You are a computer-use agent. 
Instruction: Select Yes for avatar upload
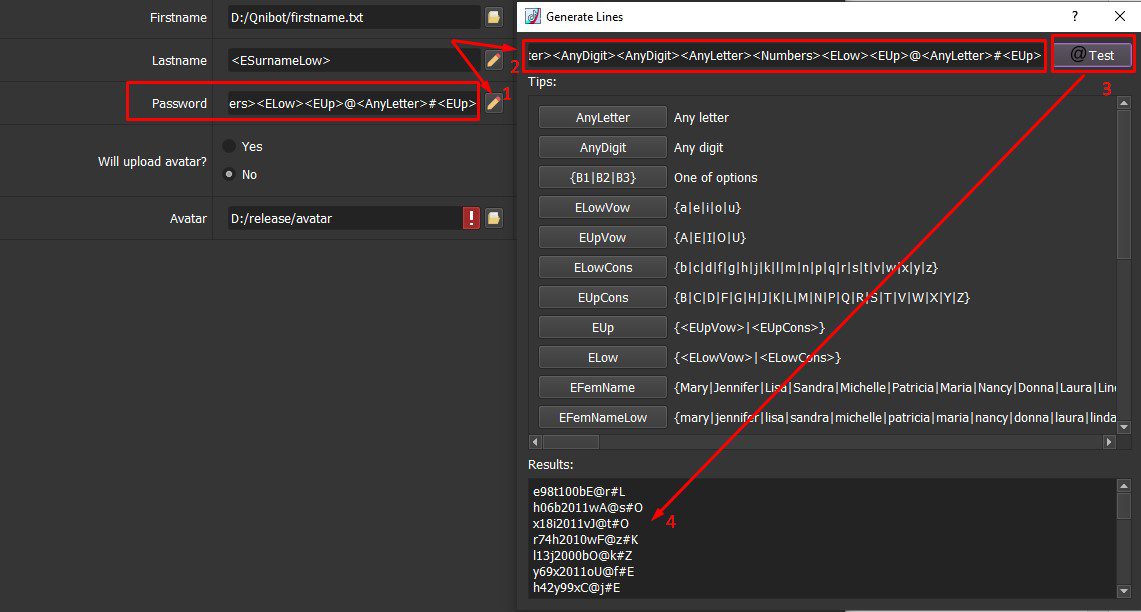coord(229,146)
